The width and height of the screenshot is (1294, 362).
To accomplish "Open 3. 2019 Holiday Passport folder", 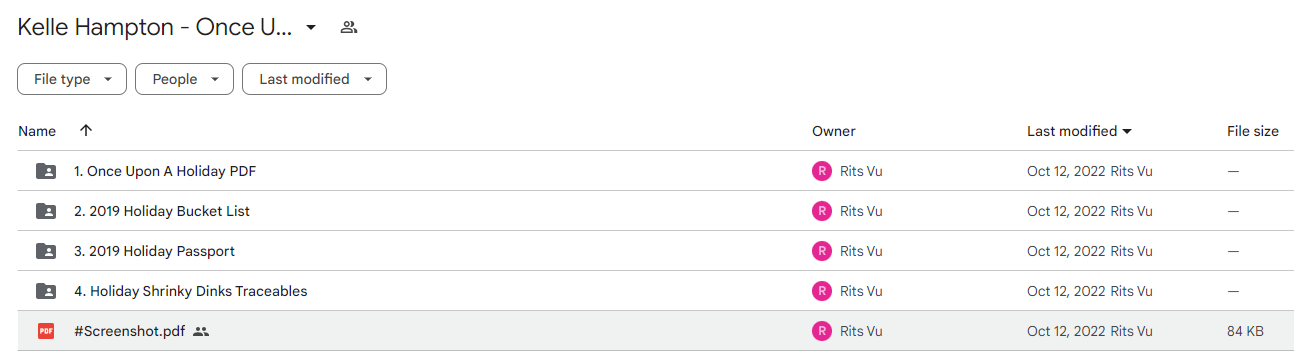I will point(154,251).
